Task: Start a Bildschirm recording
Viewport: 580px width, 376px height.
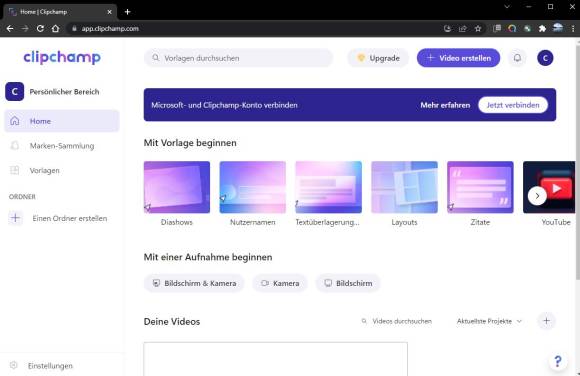Action: click(x=348, y=283)
